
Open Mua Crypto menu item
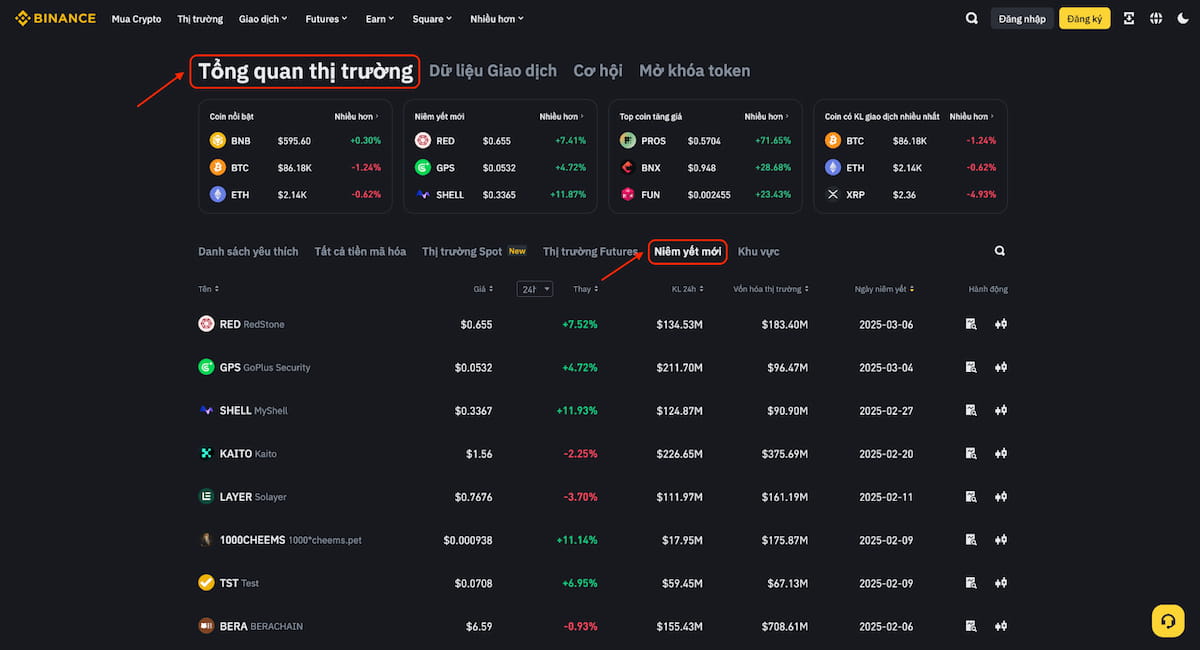pyautogui.click(x=136, y=19)
